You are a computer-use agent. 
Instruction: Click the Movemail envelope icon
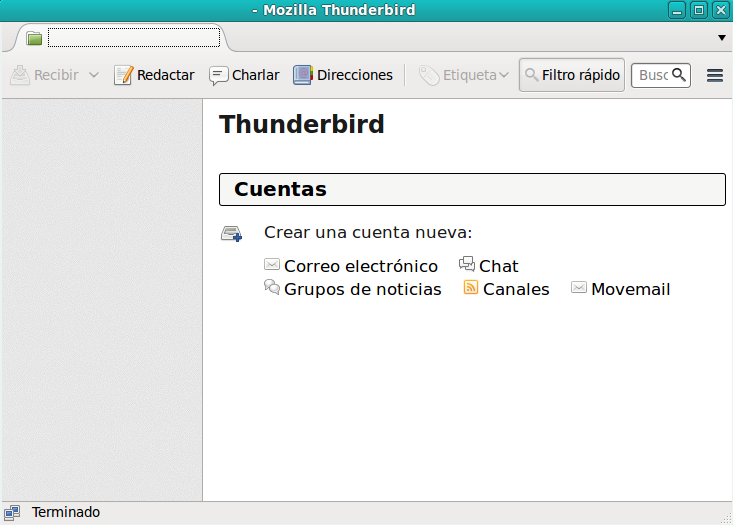pyautogui.click(x=579, y=287)
